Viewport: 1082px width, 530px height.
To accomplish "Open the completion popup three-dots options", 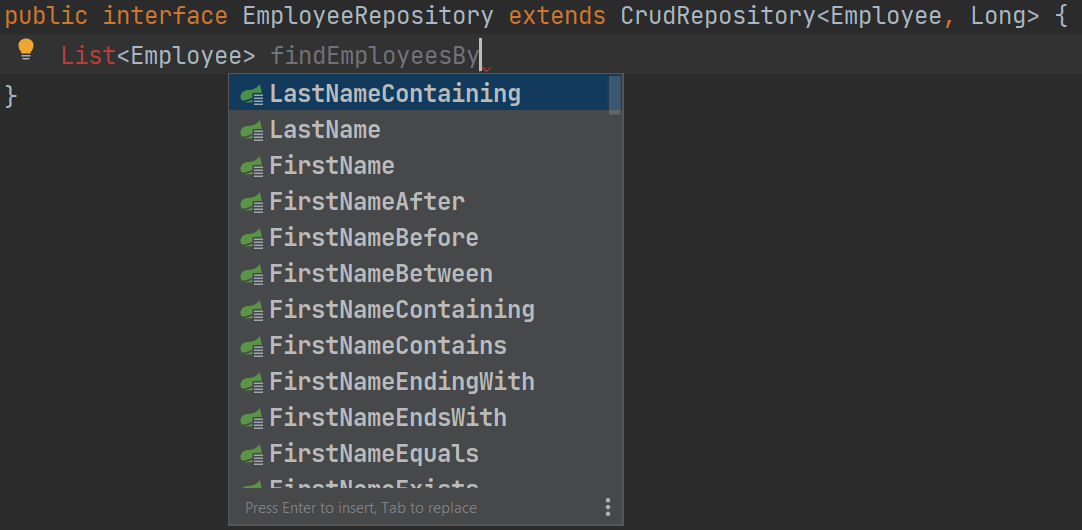I will (607, 508).
